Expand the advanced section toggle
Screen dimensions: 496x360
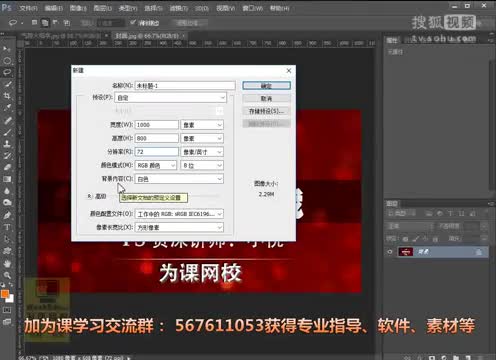click(x=89, y=196)
